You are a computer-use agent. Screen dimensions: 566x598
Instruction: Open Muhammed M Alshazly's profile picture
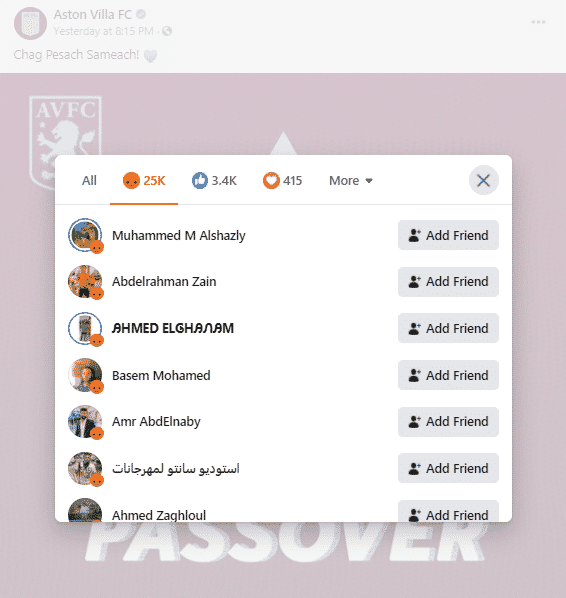tap(85, 235)
